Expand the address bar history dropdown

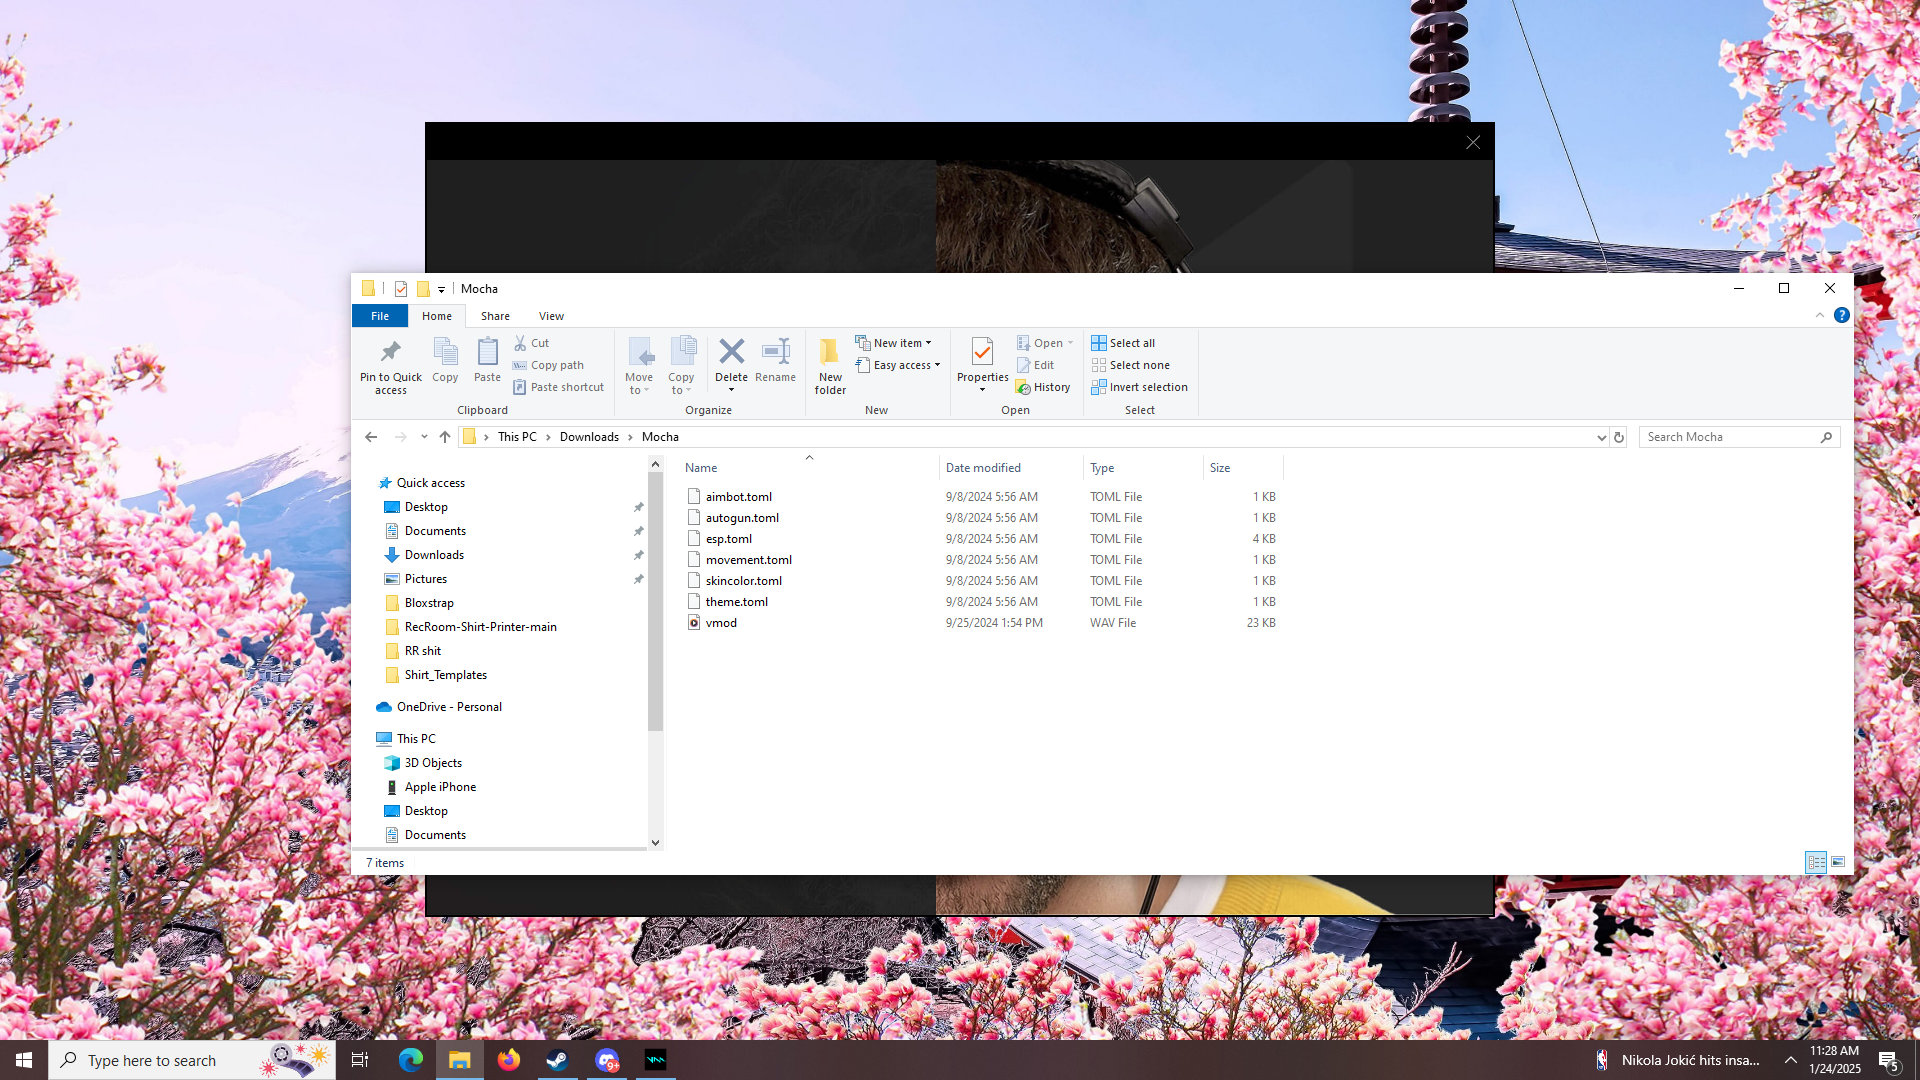[x=1601, y=437]
